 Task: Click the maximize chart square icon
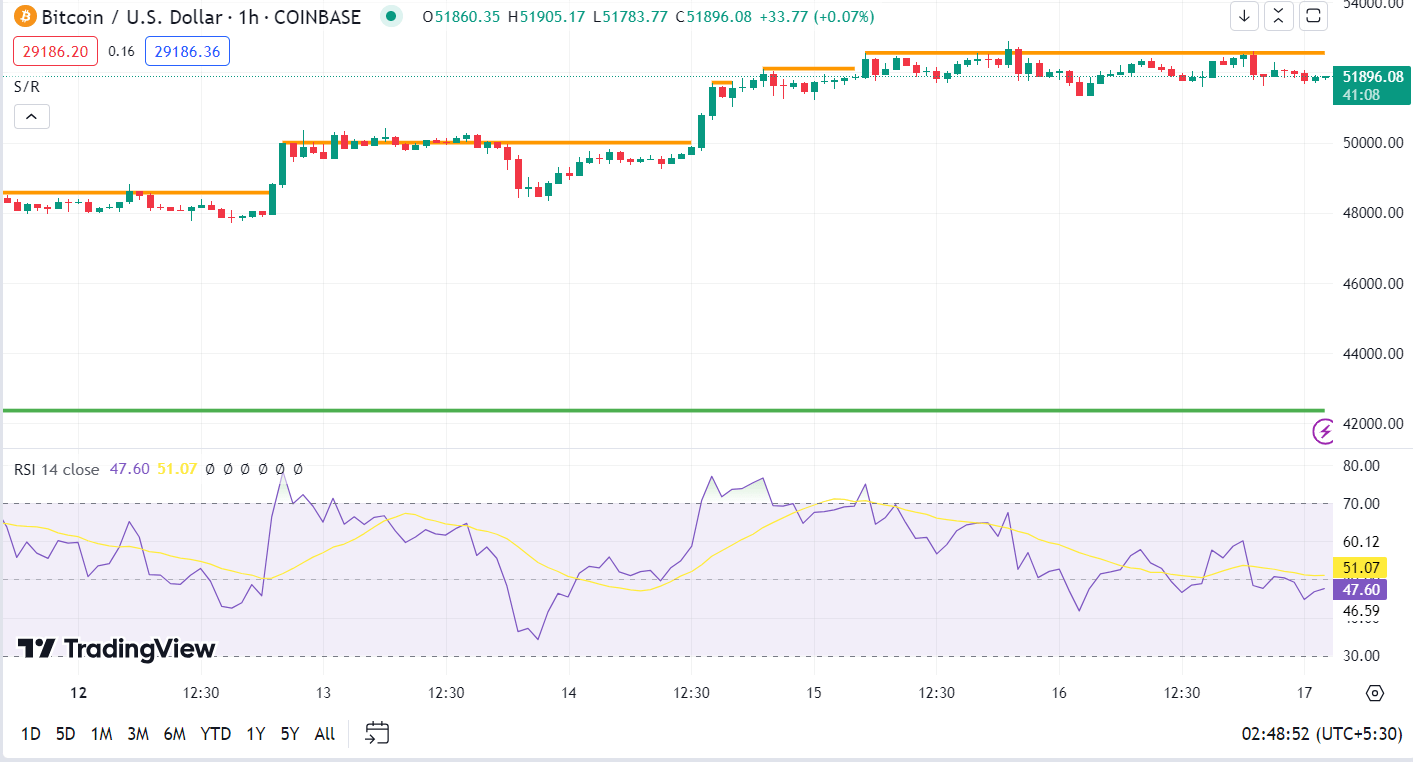1313,16
